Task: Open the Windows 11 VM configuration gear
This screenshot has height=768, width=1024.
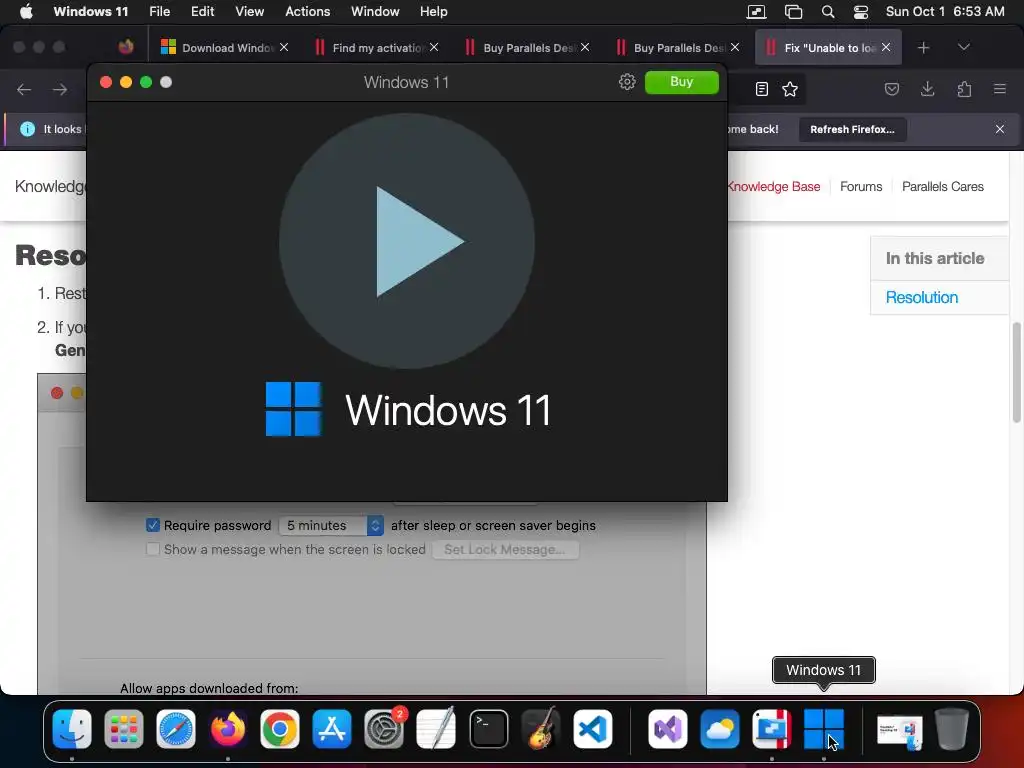Action: point(627,82)
